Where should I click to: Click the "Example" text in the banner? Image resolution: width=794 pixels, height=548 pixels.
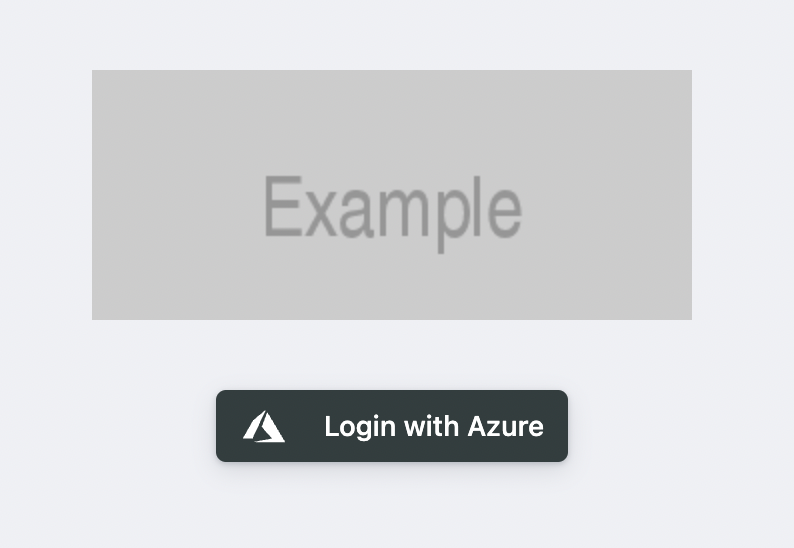[x=392, y=208]
